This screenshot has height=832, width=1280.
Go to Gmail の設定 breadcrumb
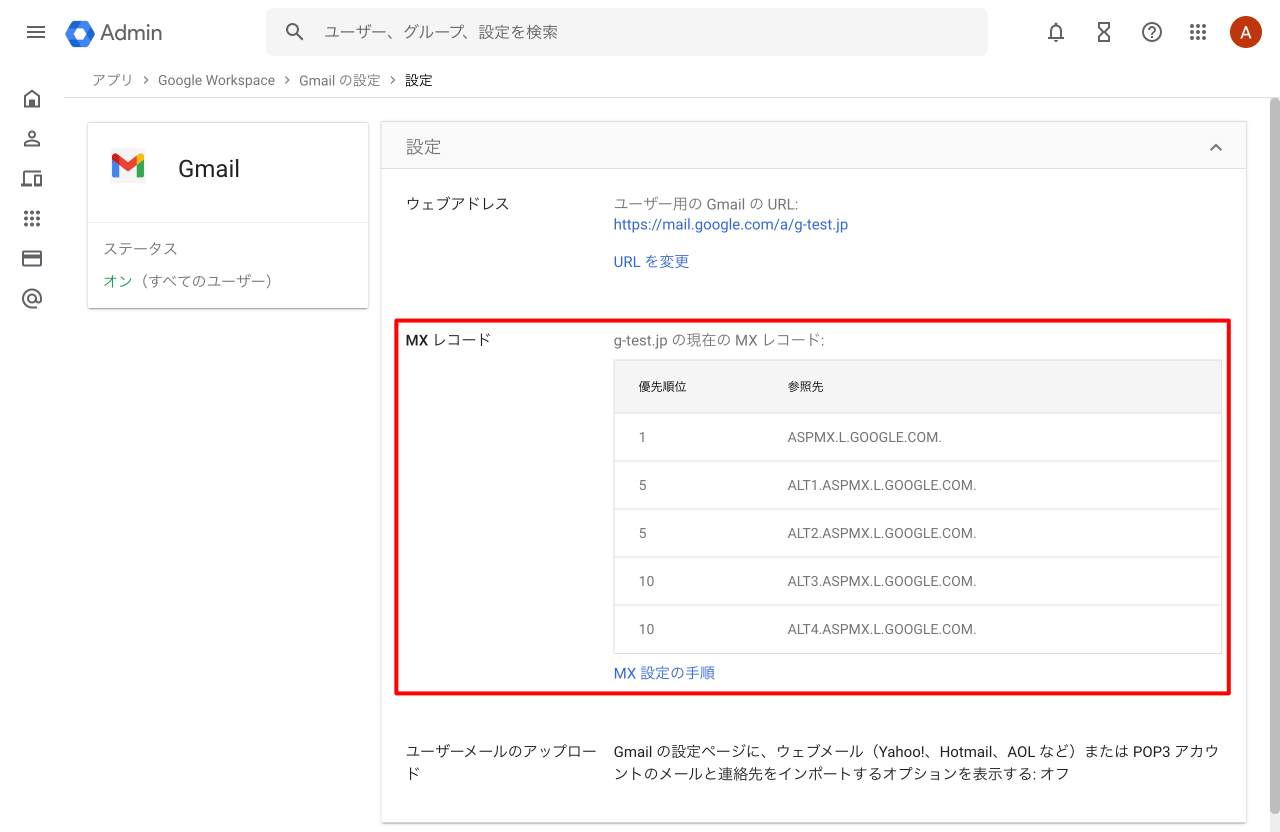click(340, 80)
